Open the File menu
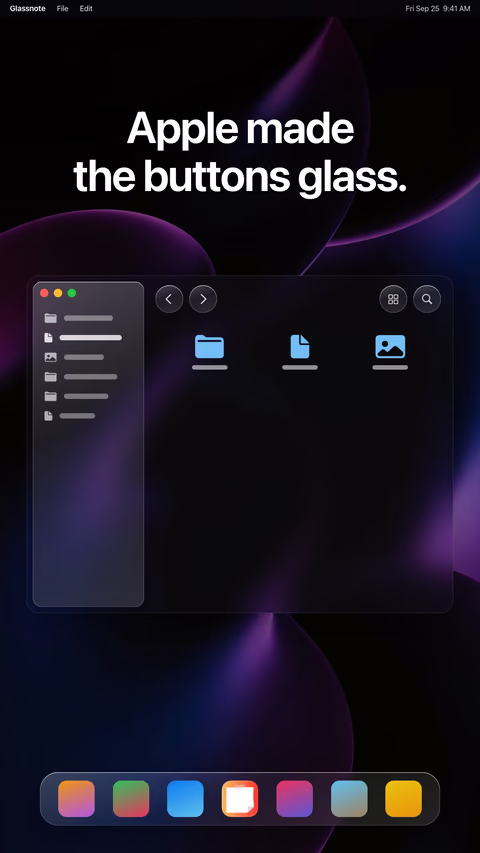This screenshot has width=480, height=853. (x=63, y=9)
